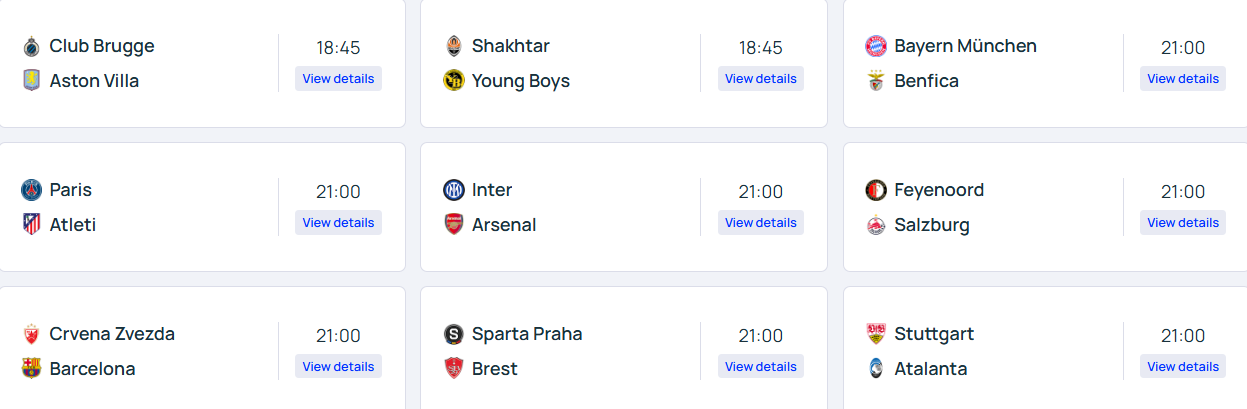Click the Paris Saint-Germain crest
The image size is (1247, 409).
pos(31,190)
